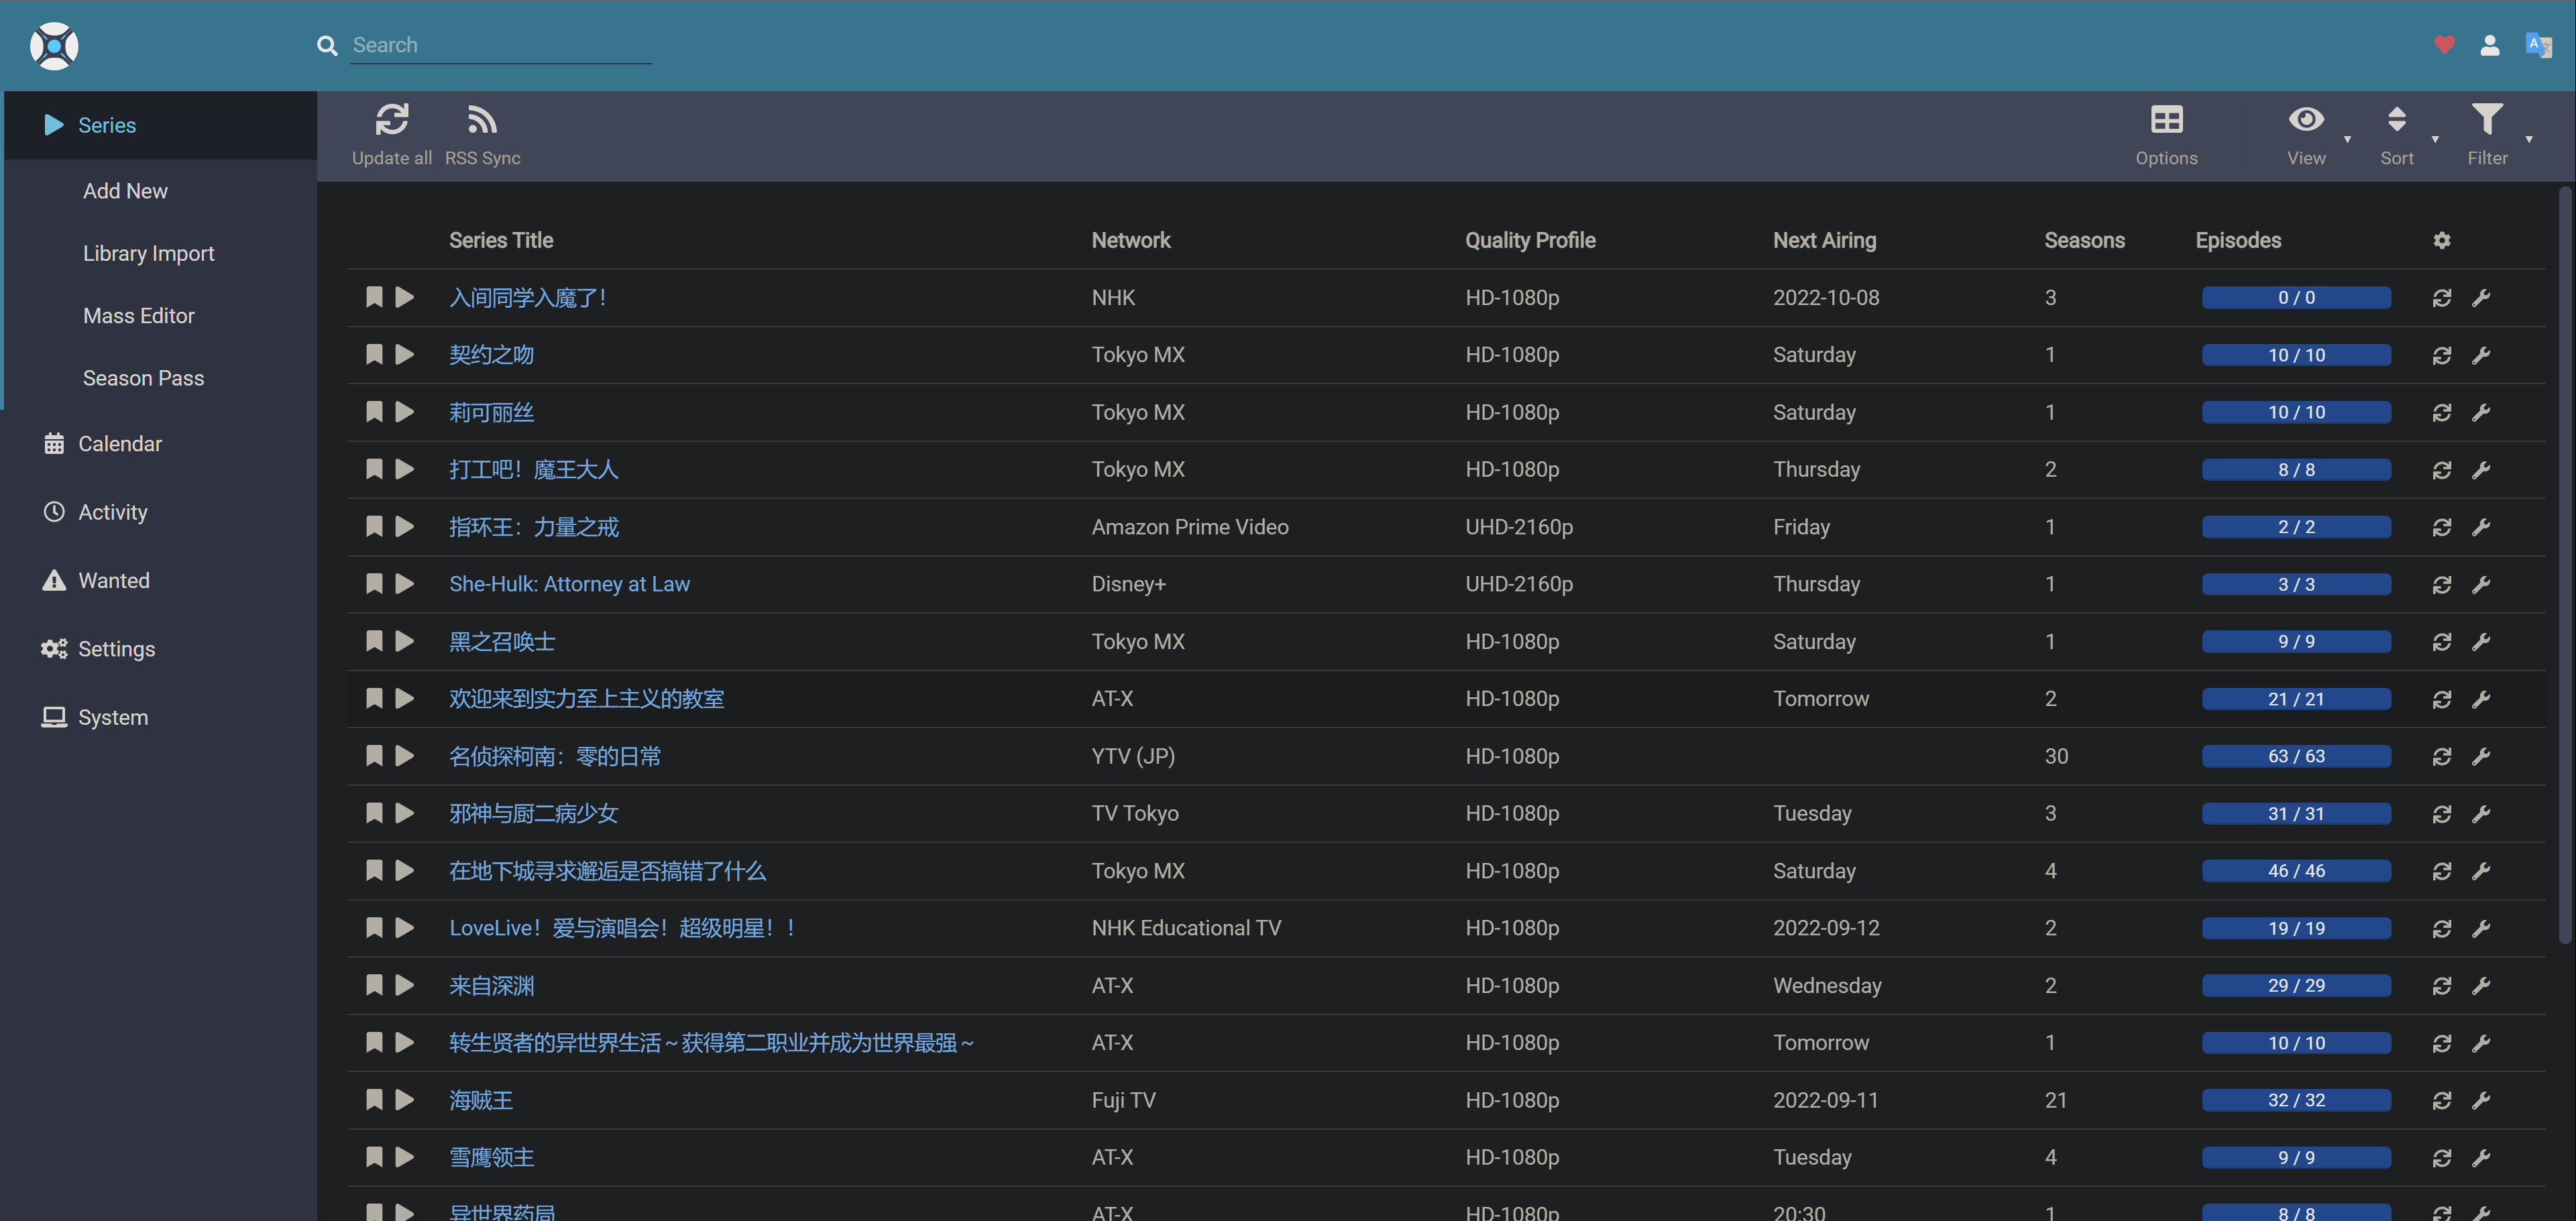
Task: Open Season Pass page
Action: point(143,378)
